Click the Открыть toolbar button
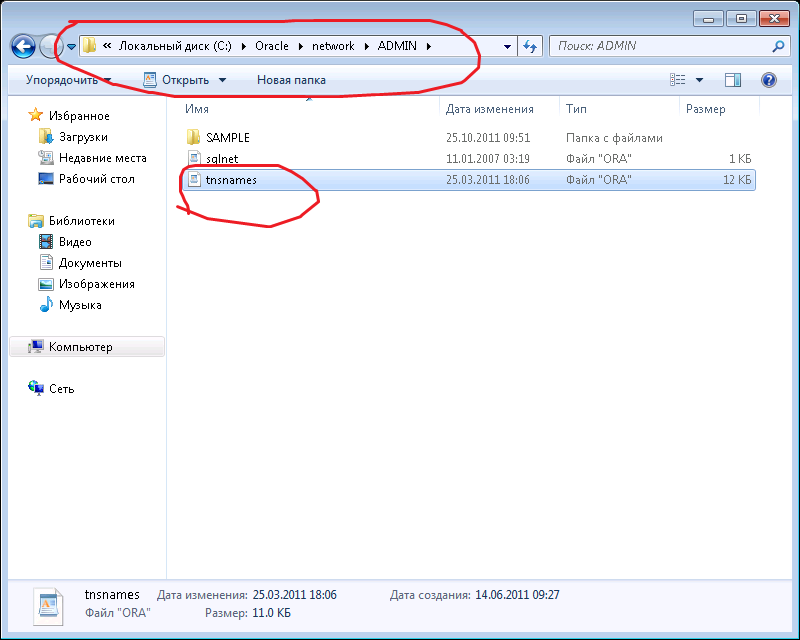Viewport: 800px width, 640px height. click(176, 80)
